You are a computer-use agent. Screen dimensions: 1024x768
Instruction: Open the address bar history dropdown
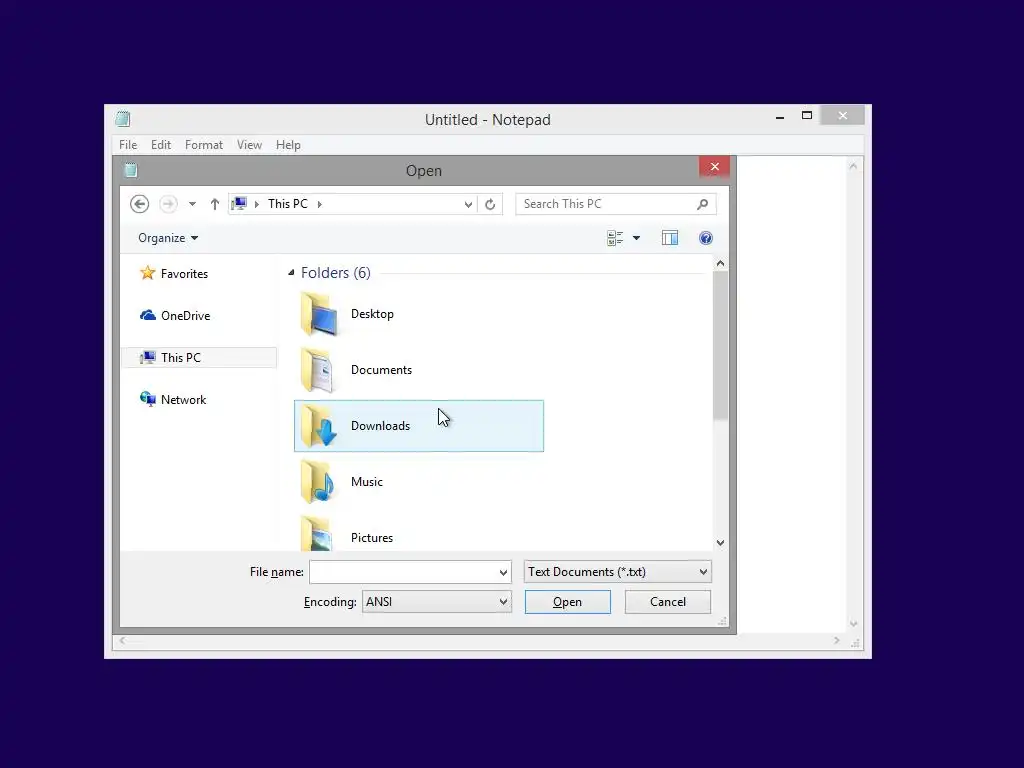tap(468, 204)
